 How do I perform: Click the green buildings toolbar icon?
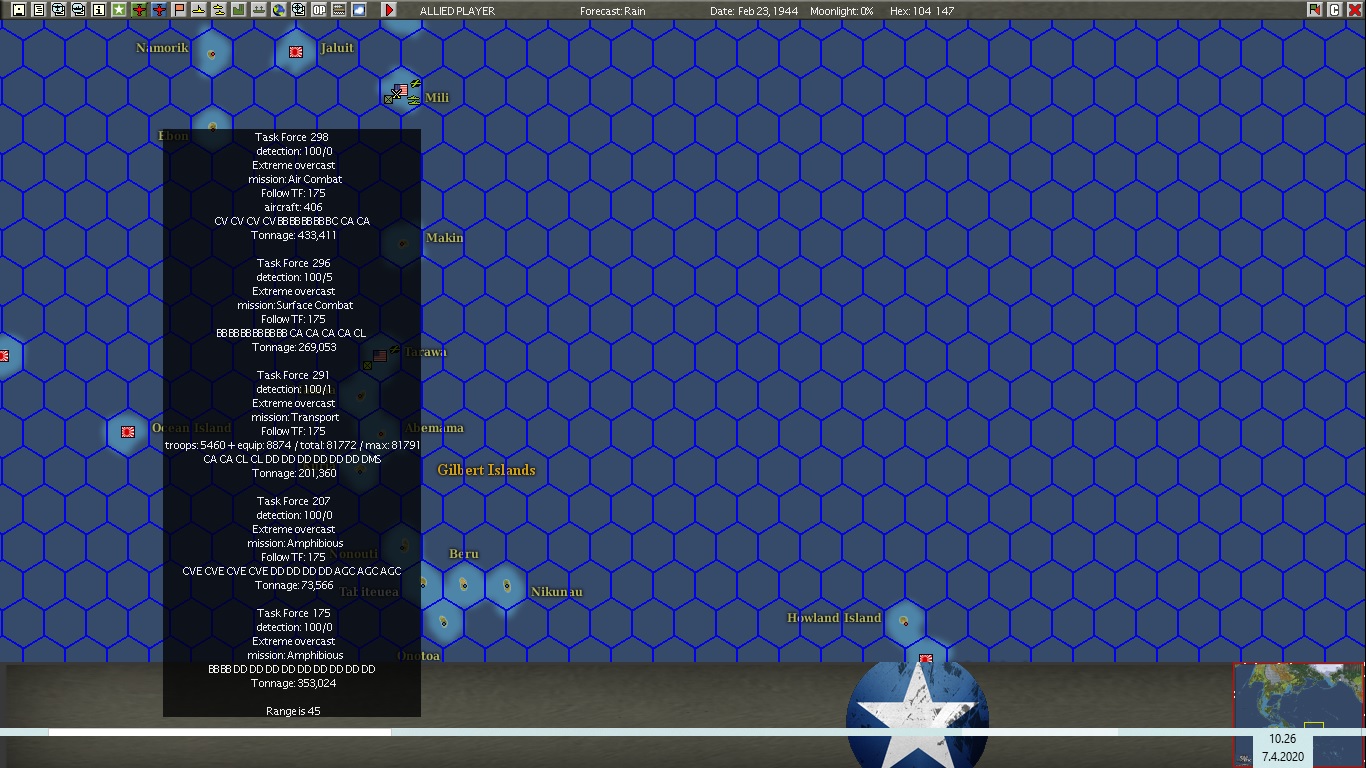[239, 10]
